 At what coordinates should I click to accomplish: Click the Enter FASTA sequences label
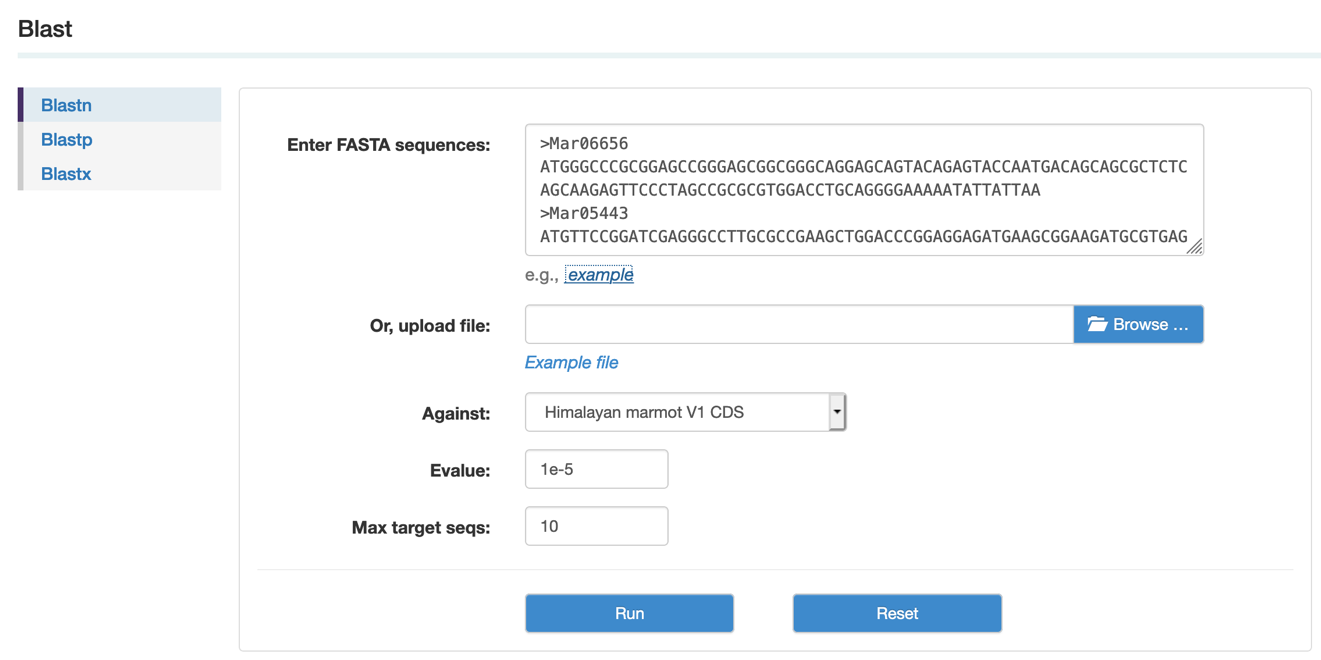tap(388, 145)
